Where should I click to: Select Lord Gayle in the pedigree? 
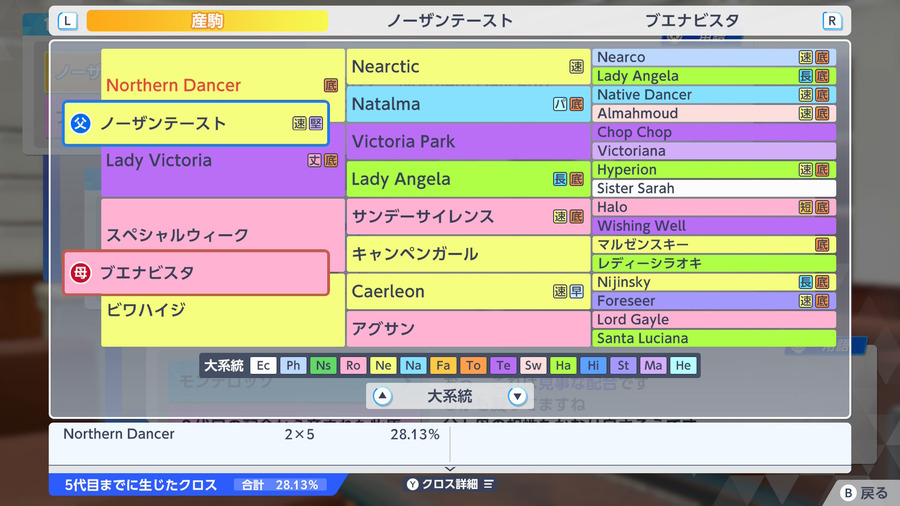(x=714, y=320)
